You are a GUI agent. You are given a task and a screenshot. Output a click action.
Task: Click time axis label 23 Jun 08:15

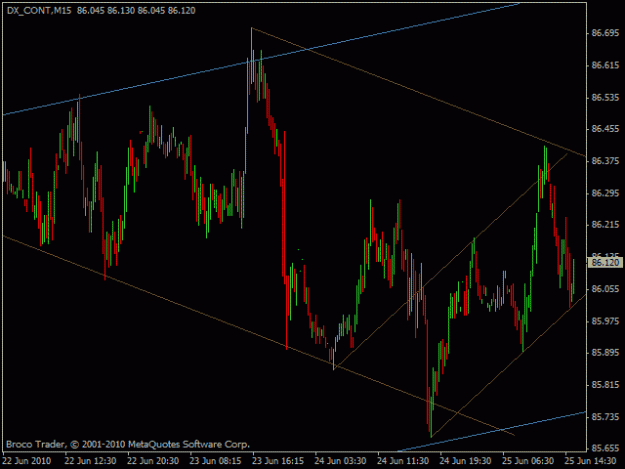point(215,461)
